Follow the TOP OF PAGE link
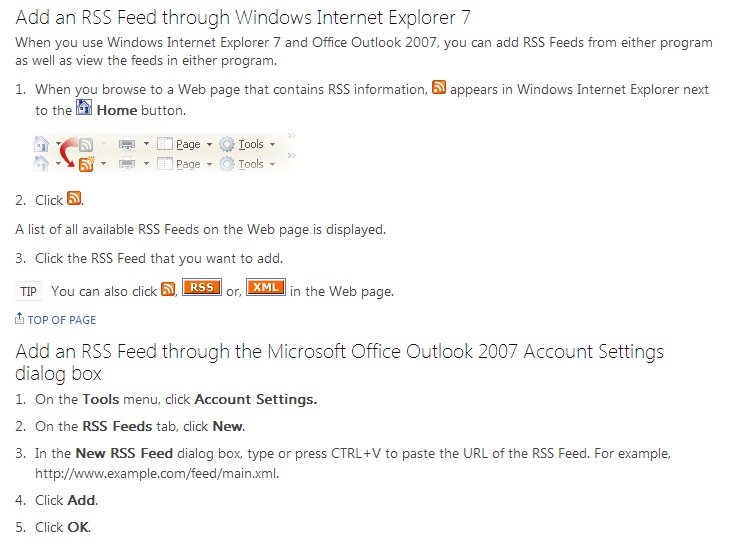Screen dimensions: 739x547 (x=62, y=320)
